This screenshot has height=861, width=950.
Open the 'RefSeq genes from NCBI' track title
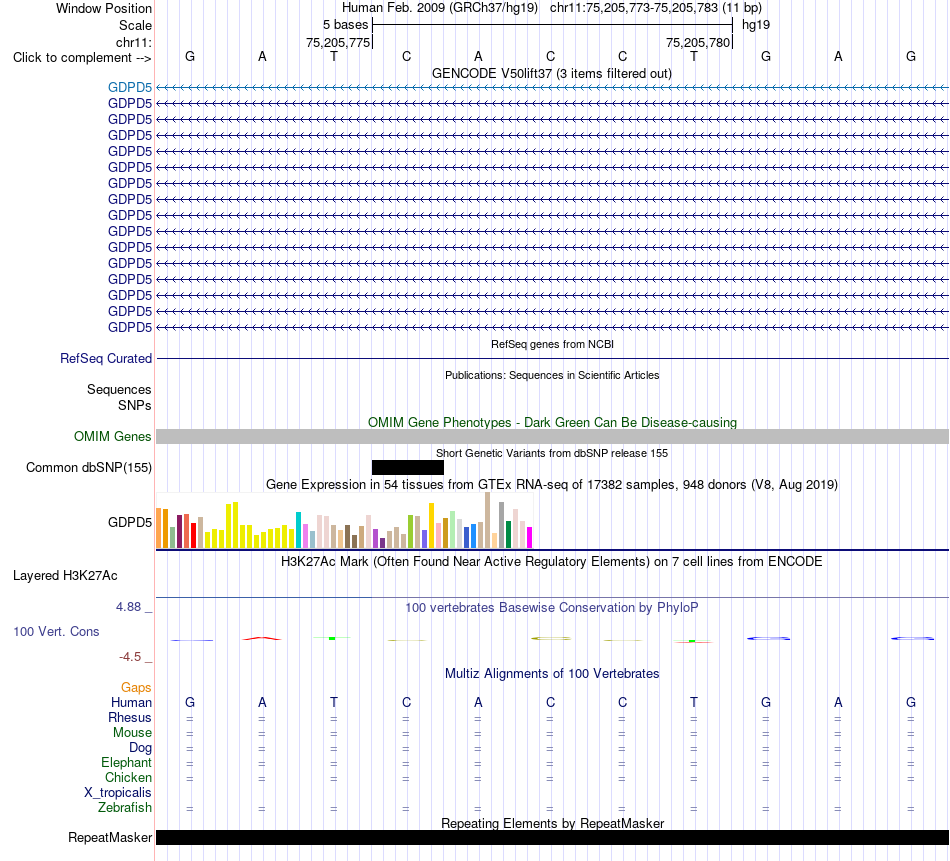click(552, 344)
